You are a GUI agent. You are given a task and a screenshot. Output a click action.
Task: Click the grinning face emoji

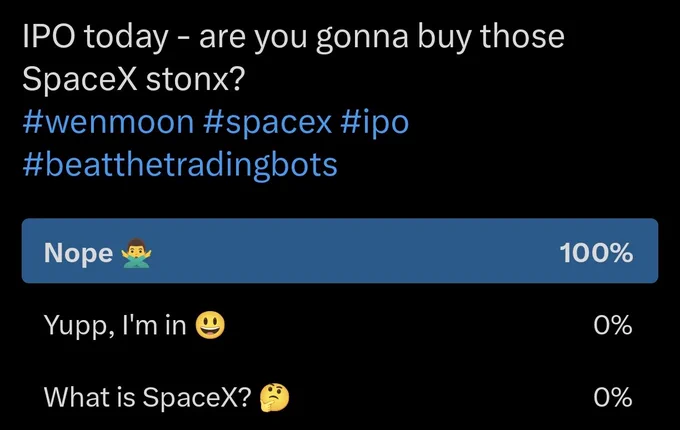pos(210,325)
